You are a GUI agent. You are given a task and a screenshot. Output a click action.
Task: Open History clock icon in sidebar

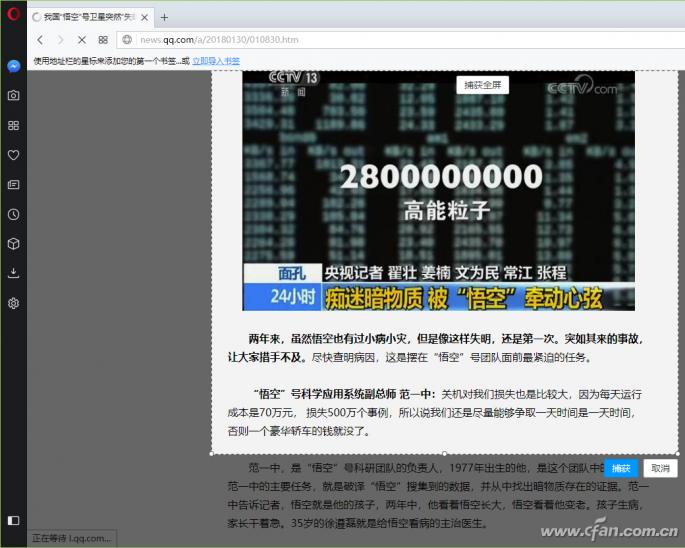pos(14,214)
